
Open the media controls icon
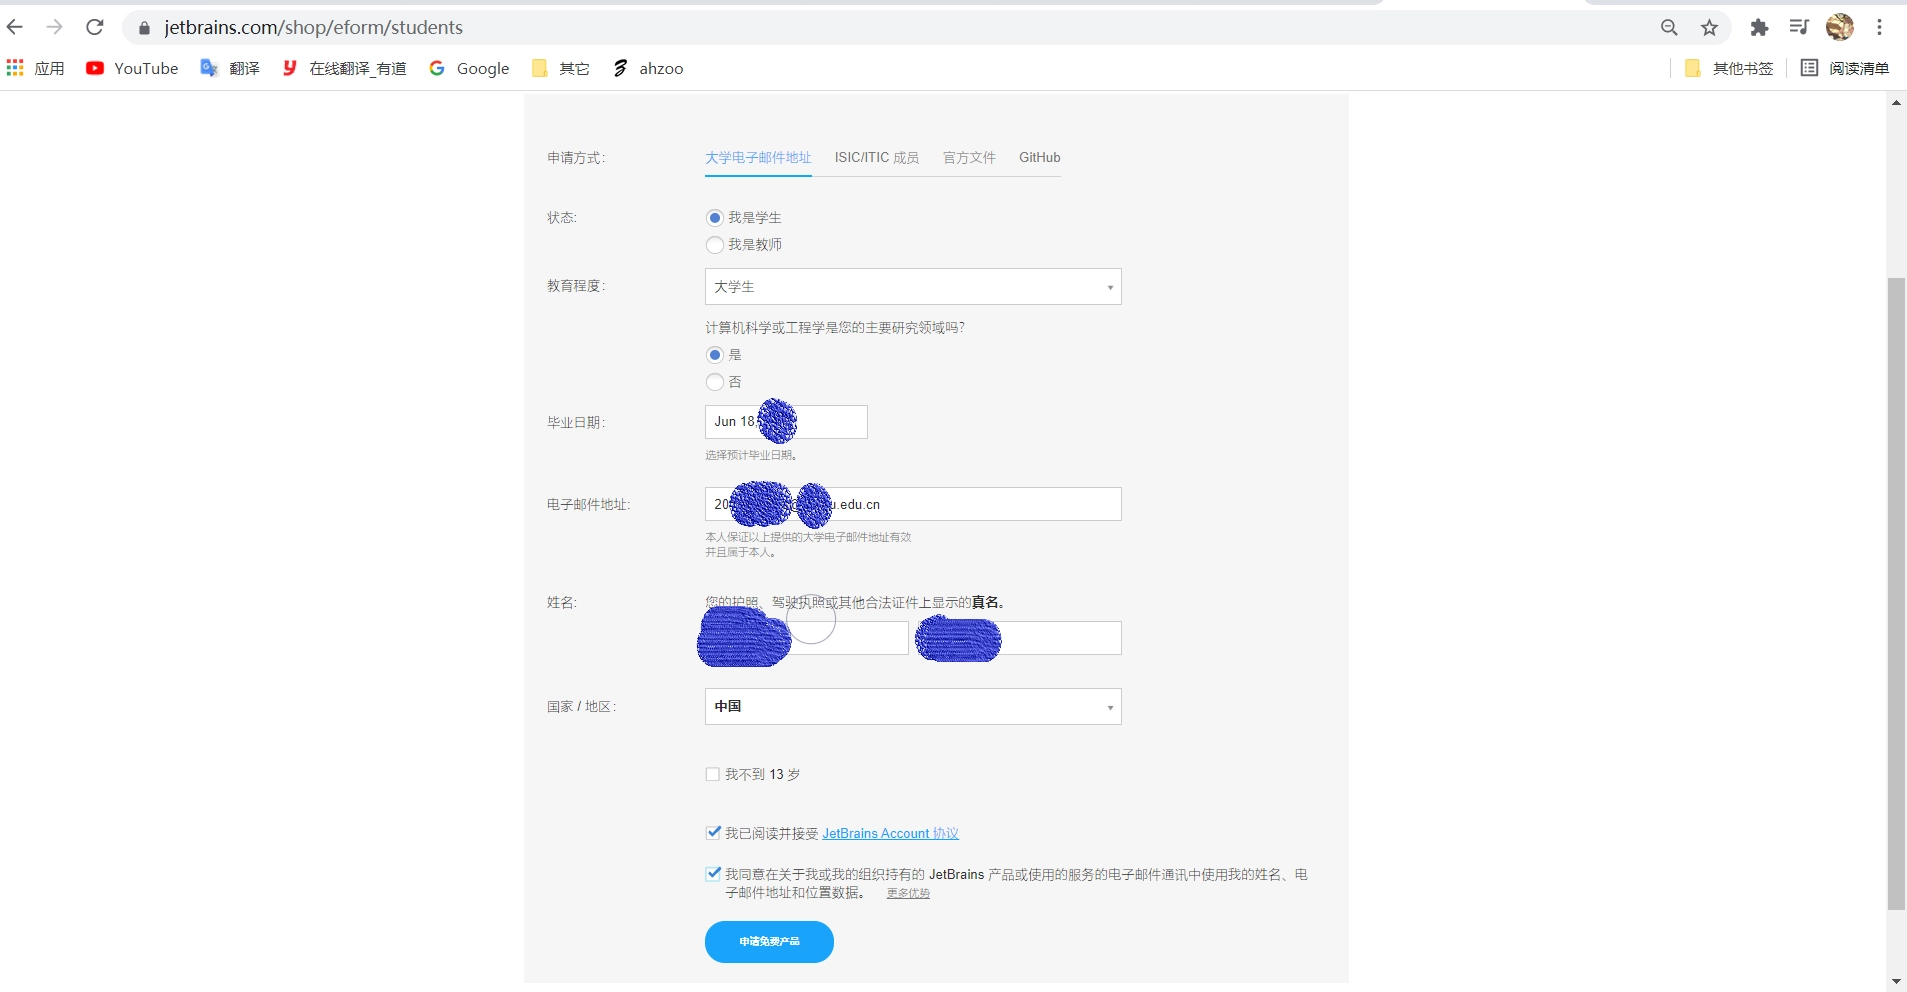click(x=1798, y=27)
